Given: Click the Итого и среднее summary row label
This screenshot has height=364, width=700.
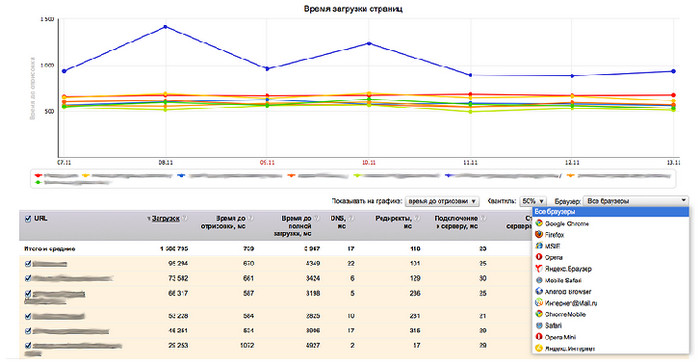Looking at the screenshot, I should (x=50, y=249).
